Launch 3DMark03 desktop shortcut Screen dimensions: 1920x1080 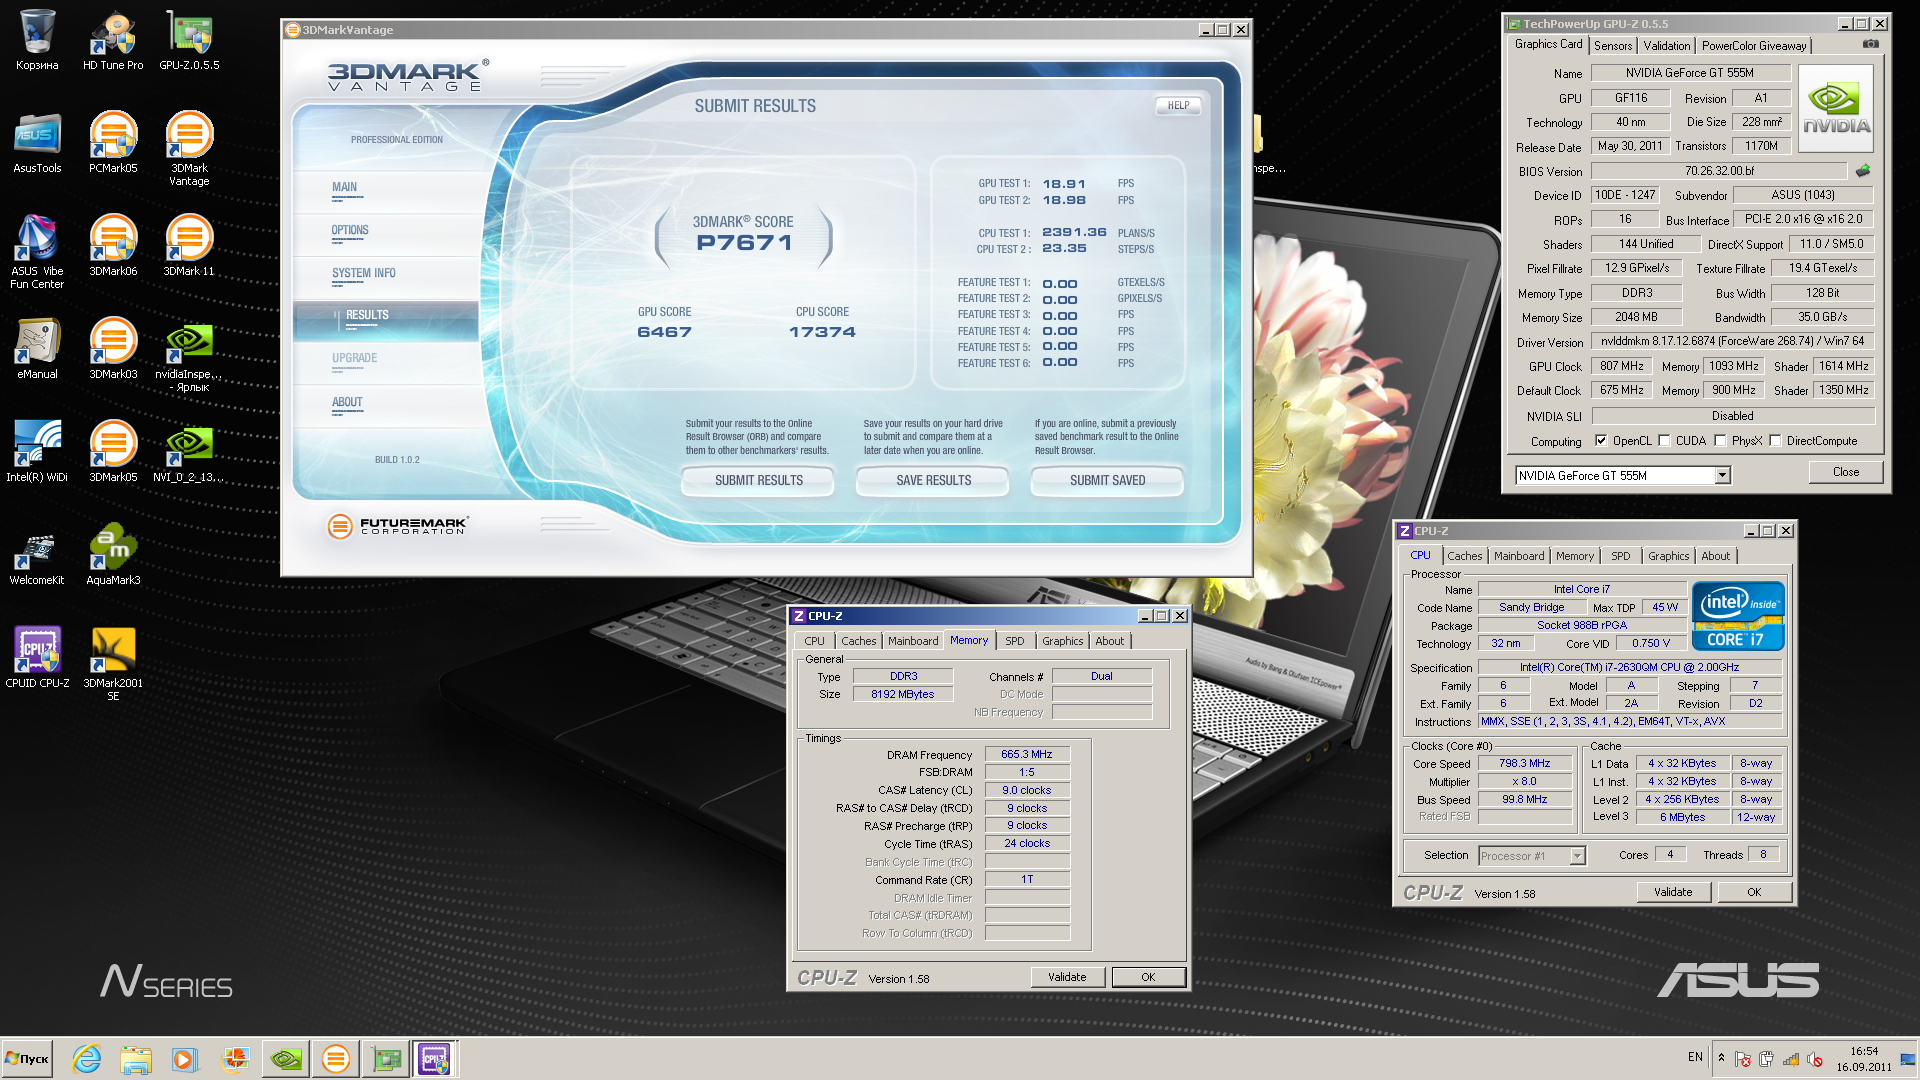pos(113,349)
